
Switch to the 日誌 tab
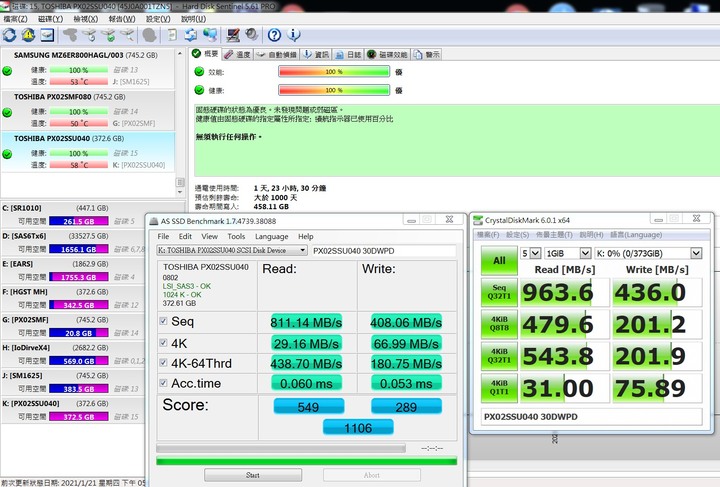click(348, 55)
